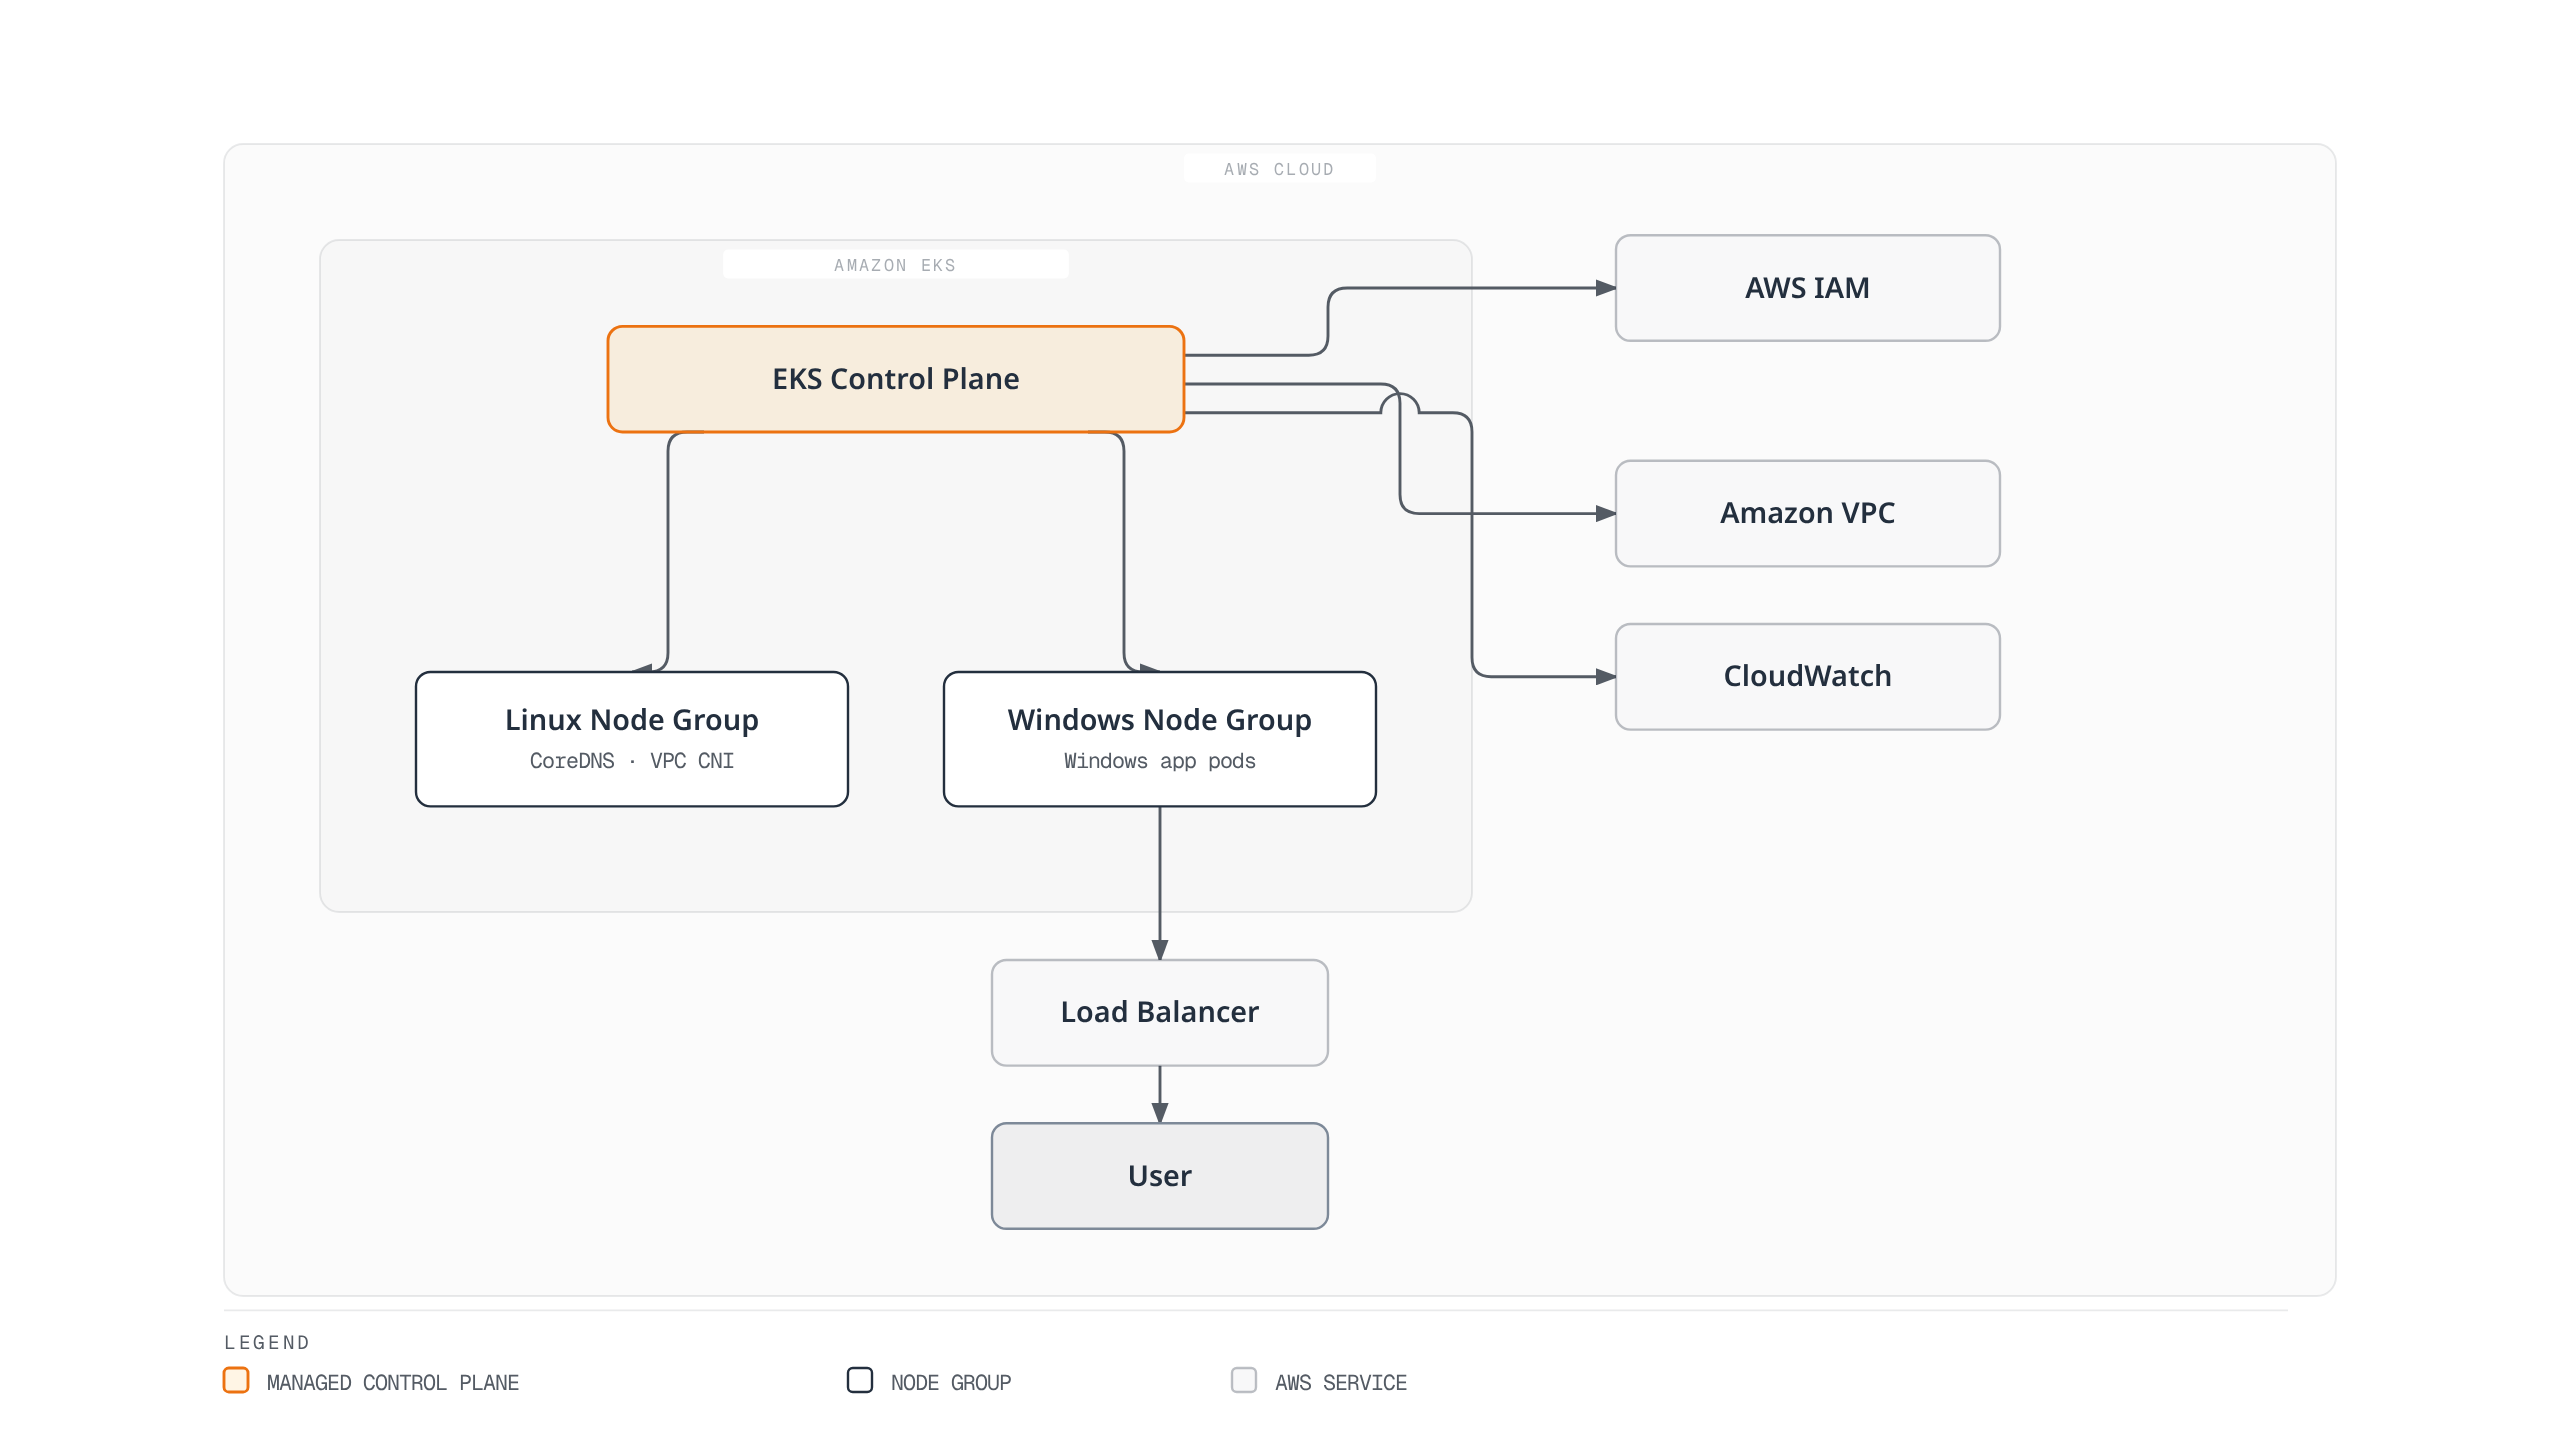
Task: Click the orange Managed Control Plane swatch
Action: point(236,1380)
